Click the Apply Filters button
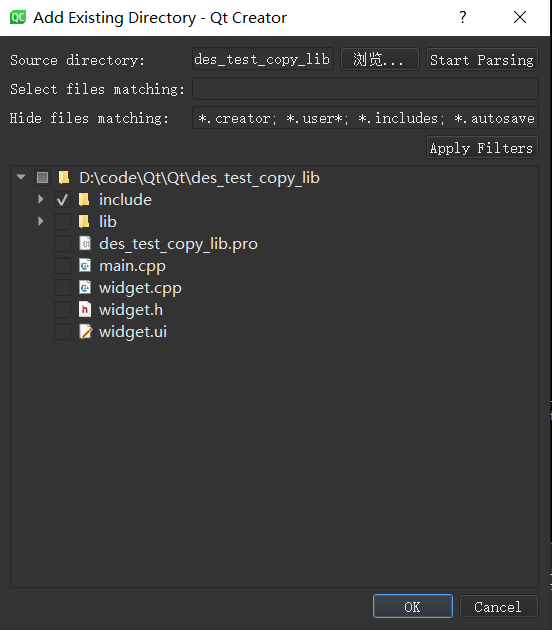552x630 pixels. (482, 148)
